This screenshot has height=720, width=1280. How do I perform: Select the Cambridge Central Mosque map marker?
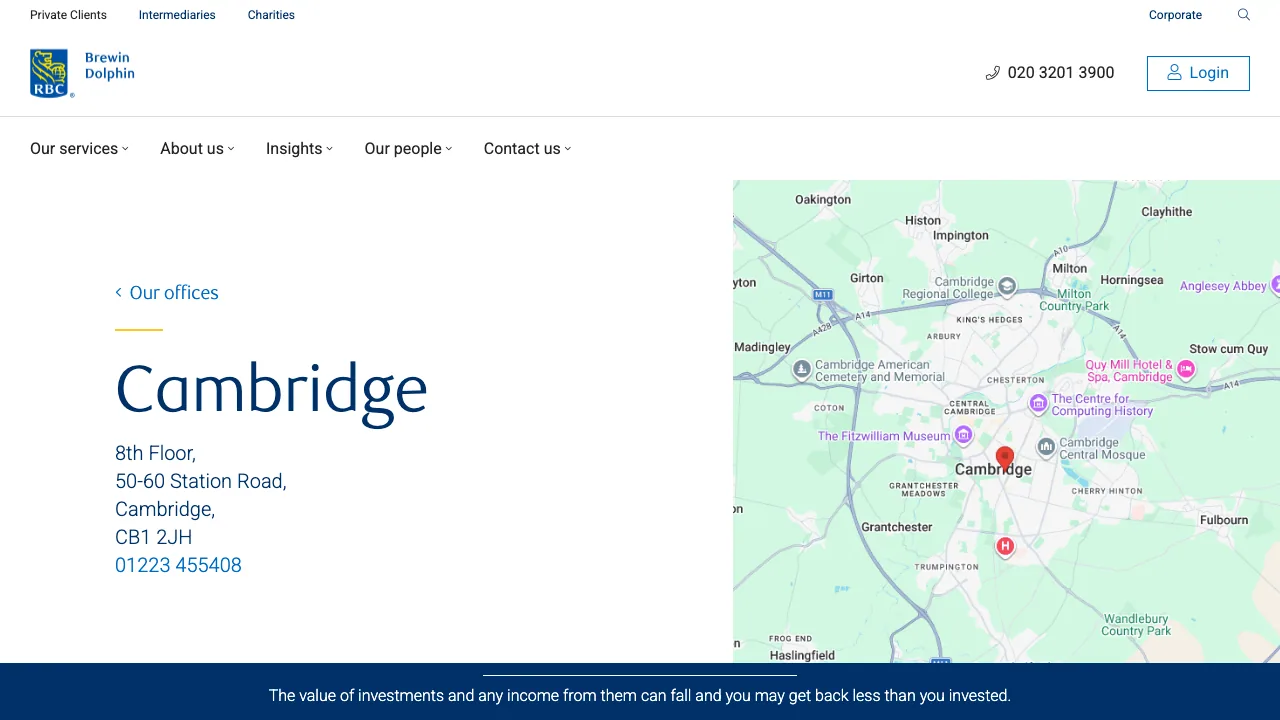pyautogui.click(x=1046, y=448)
